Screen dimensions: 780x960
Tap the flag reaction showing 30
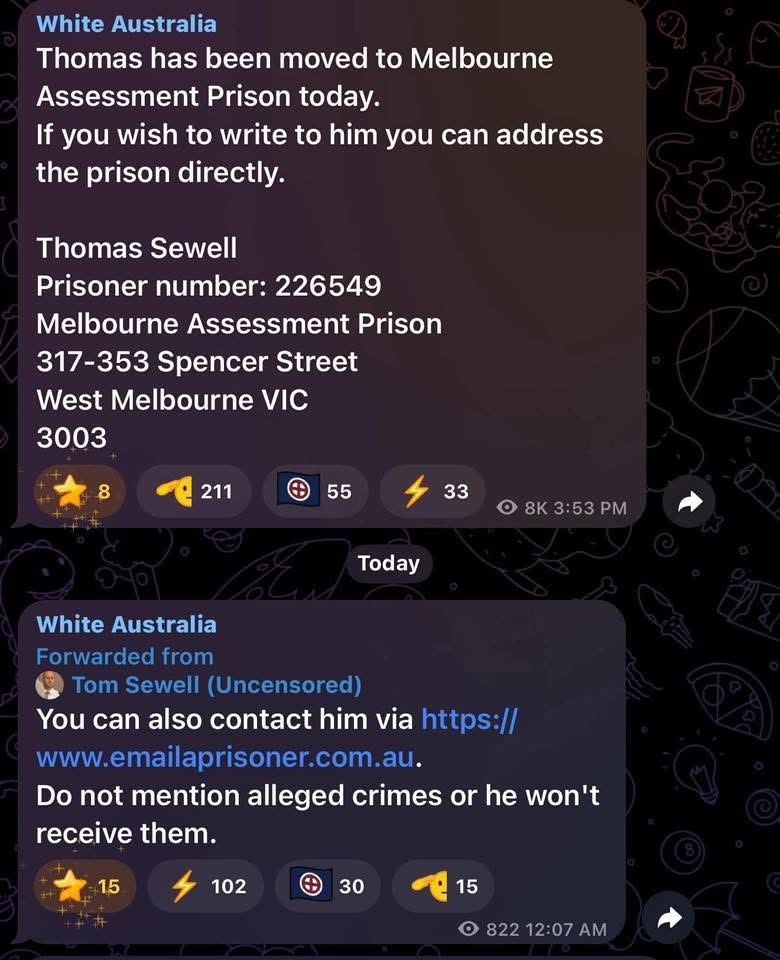[x=328, y=886]
